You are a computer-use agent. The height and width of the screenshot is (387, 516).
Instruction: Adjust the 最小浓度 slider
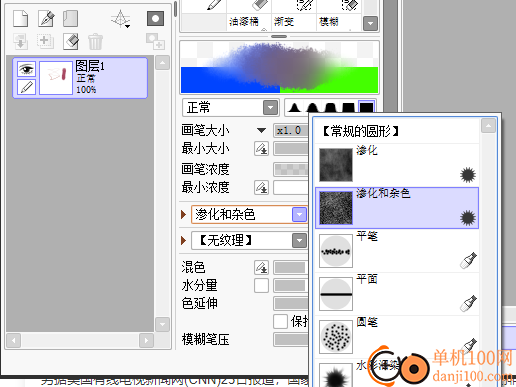291,187
